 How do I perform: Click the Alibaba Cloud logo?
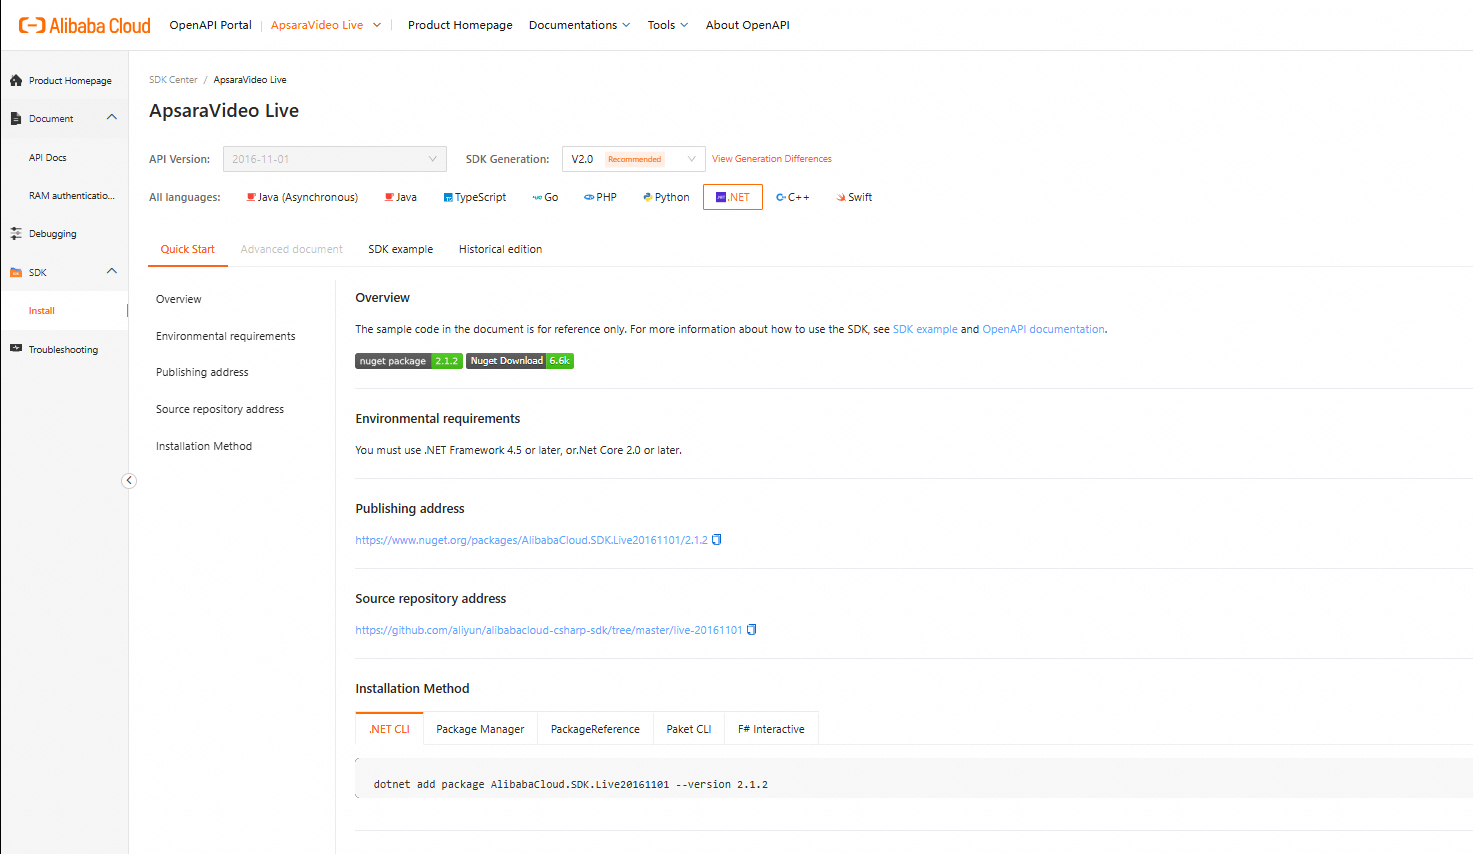85,25
